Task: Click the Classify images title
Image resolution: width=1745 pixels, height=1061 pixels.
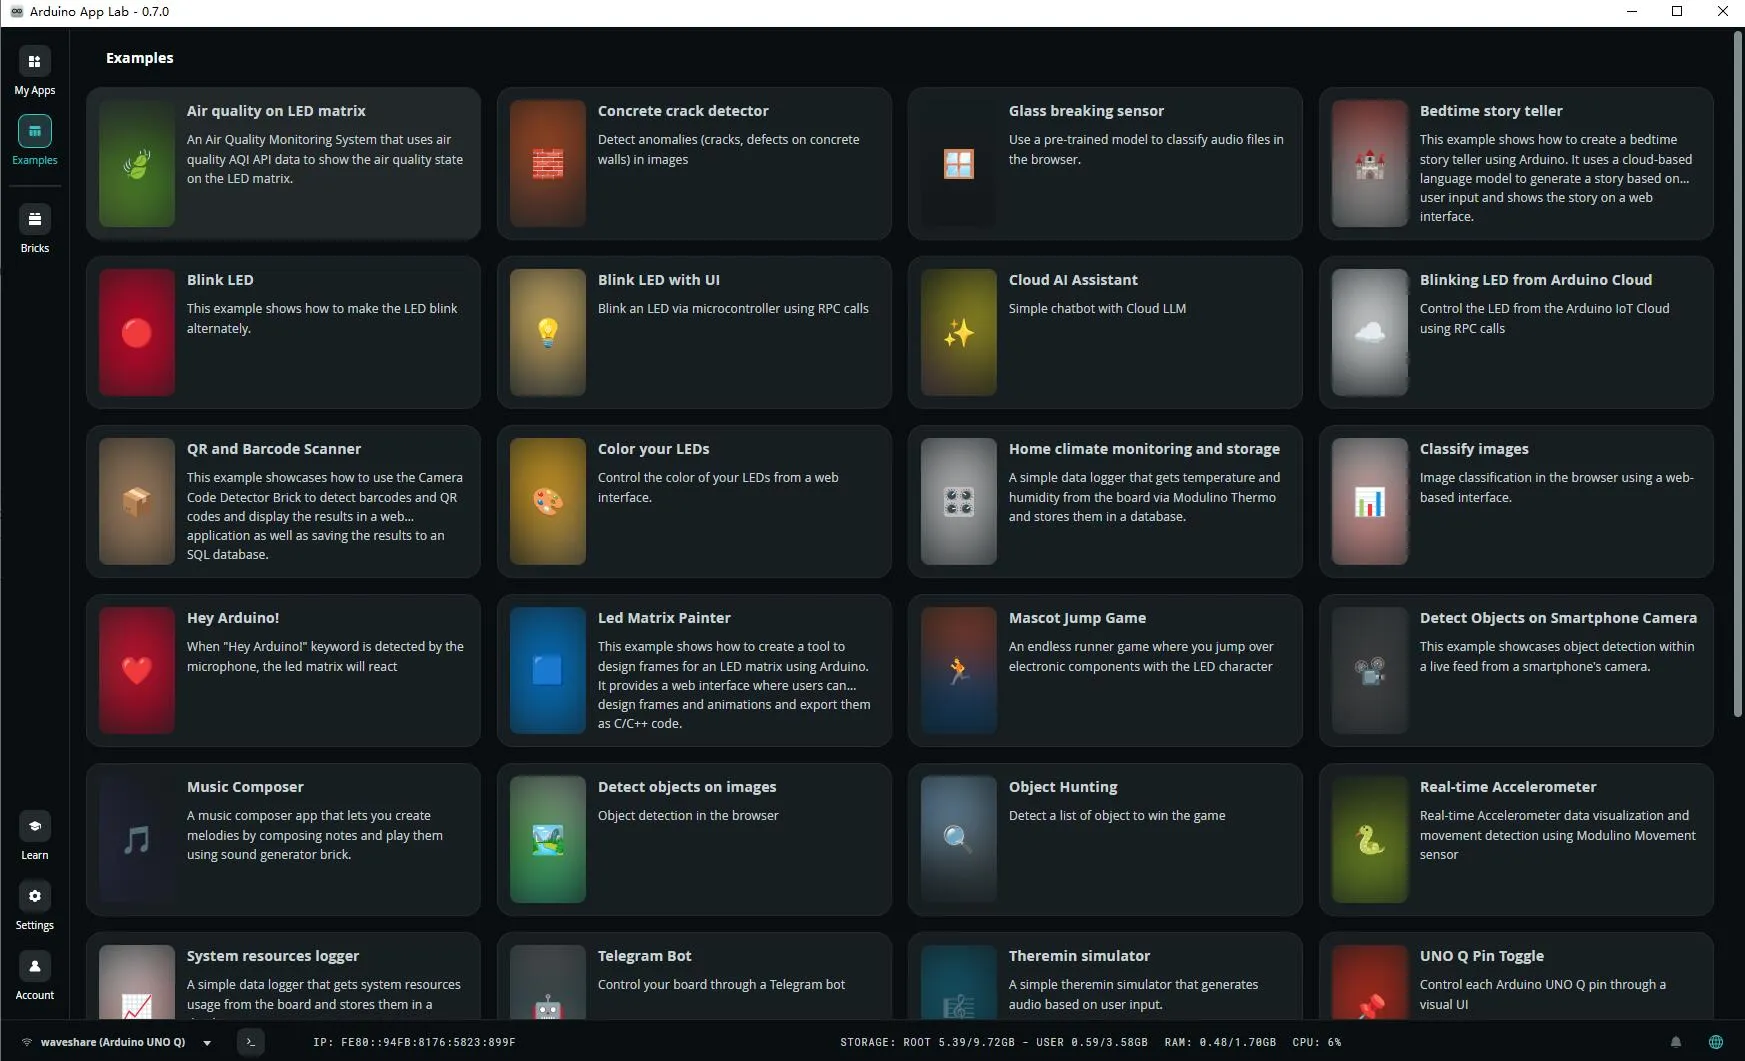Action: 1474,449
